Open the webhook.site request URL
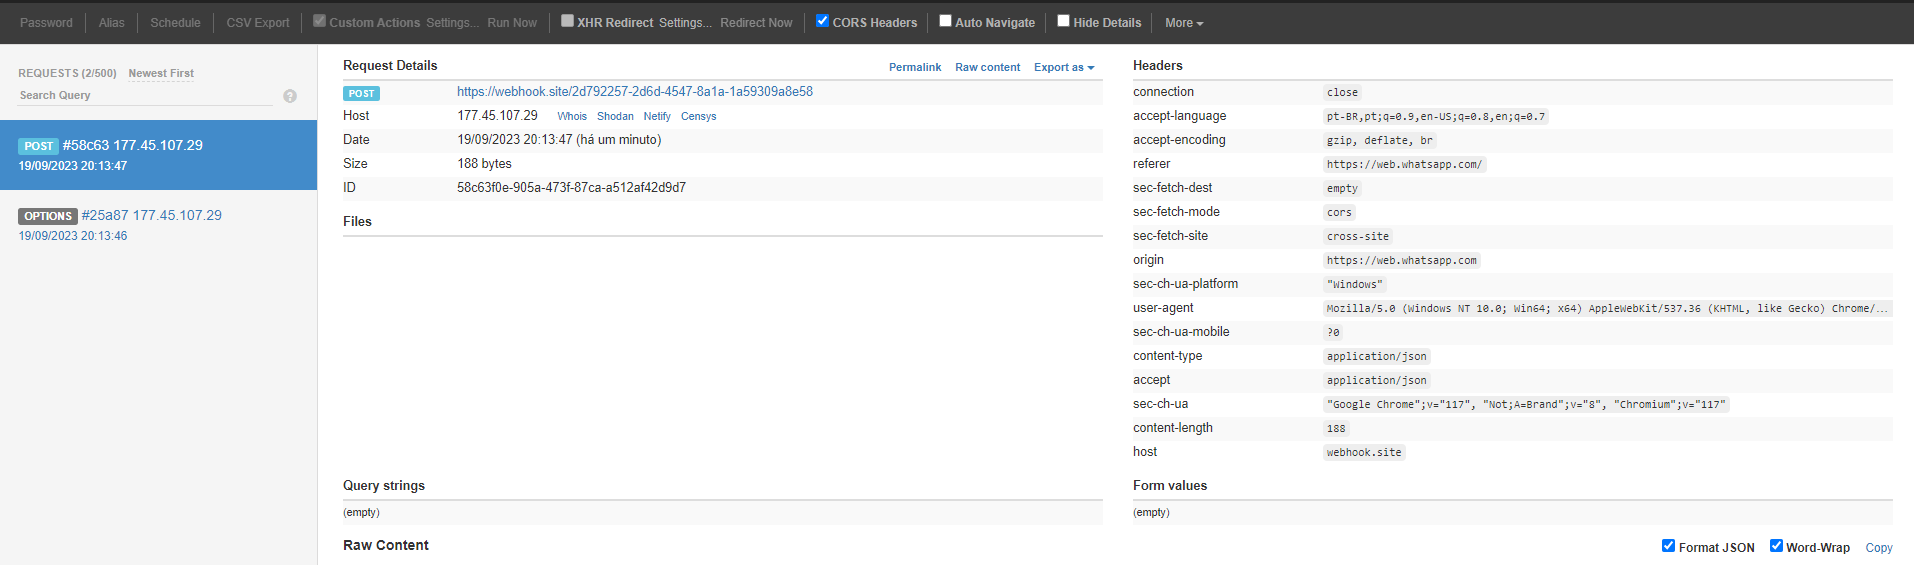Screen dimensions: 1914x565 (635, 91)
